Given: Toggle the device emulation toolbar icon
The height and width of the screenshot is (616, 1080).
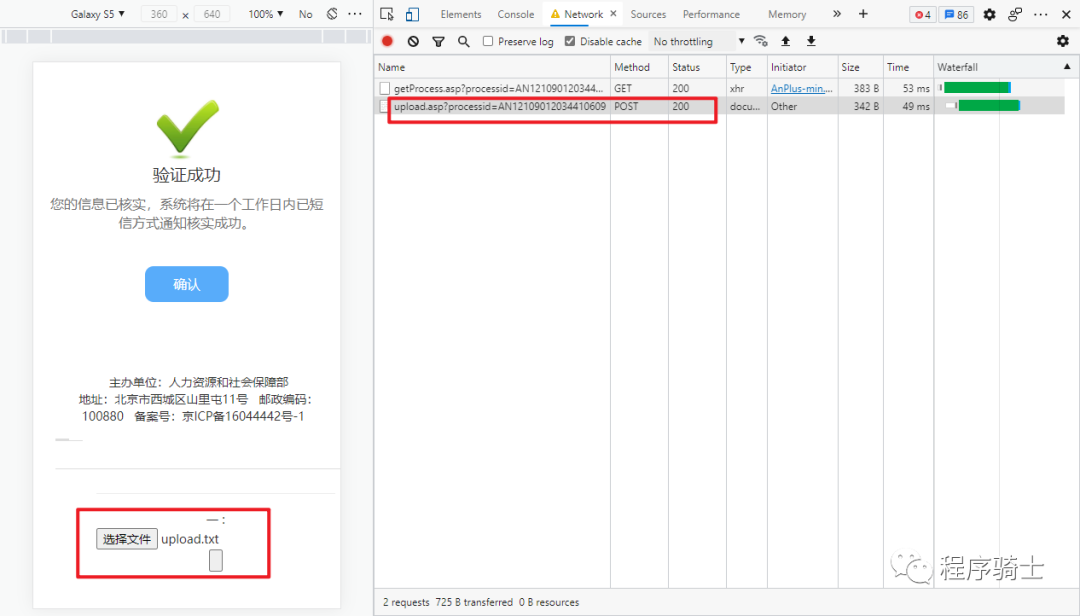Looking at the screenshot, I should click(x=412, y=14).
